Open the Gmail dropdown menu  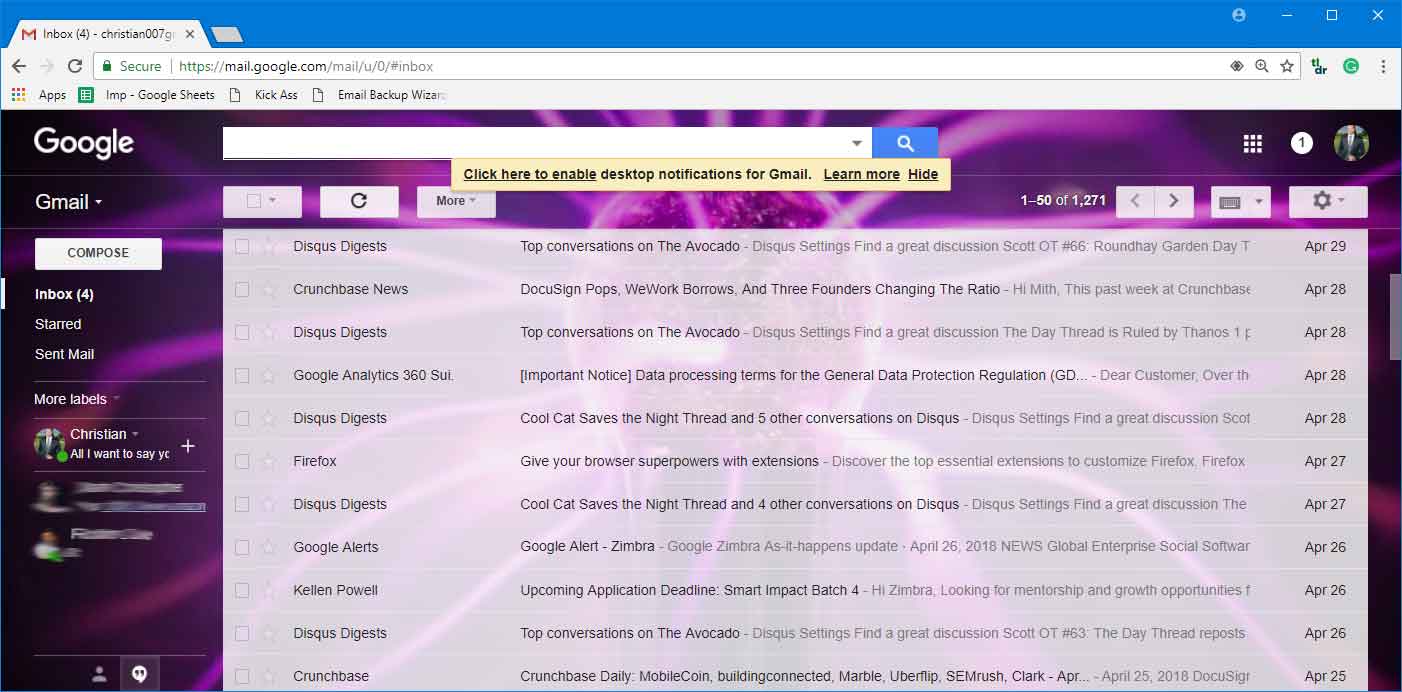[x=68, y=202]
